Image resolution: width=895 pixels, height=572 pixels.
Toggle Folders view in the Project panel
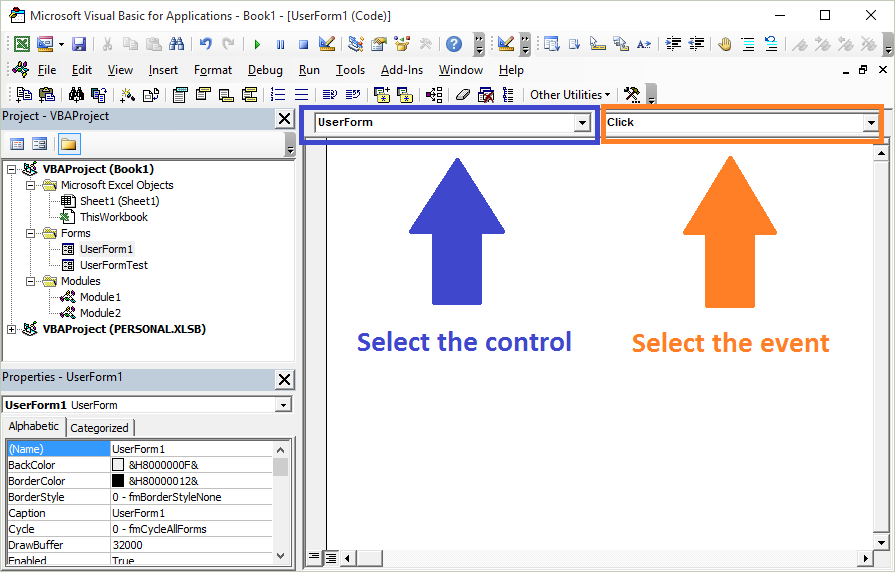pos(68,144)
